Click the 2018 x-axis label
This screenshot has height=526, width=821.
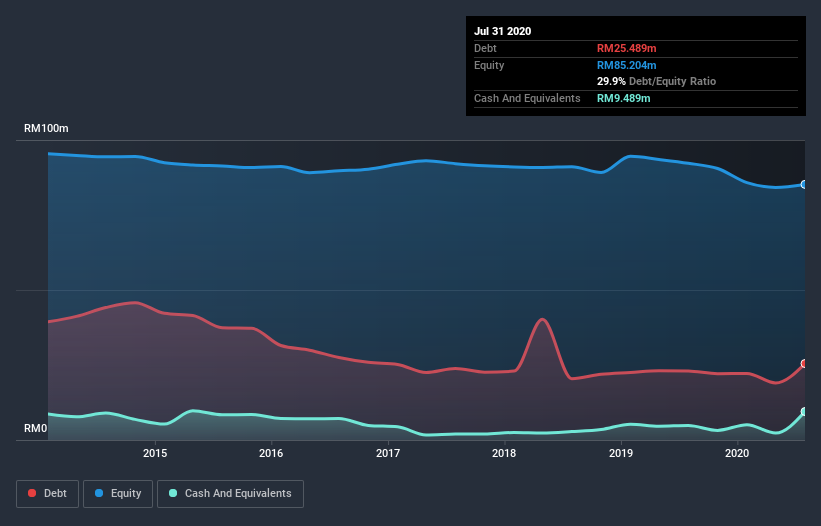click(504, 453)
